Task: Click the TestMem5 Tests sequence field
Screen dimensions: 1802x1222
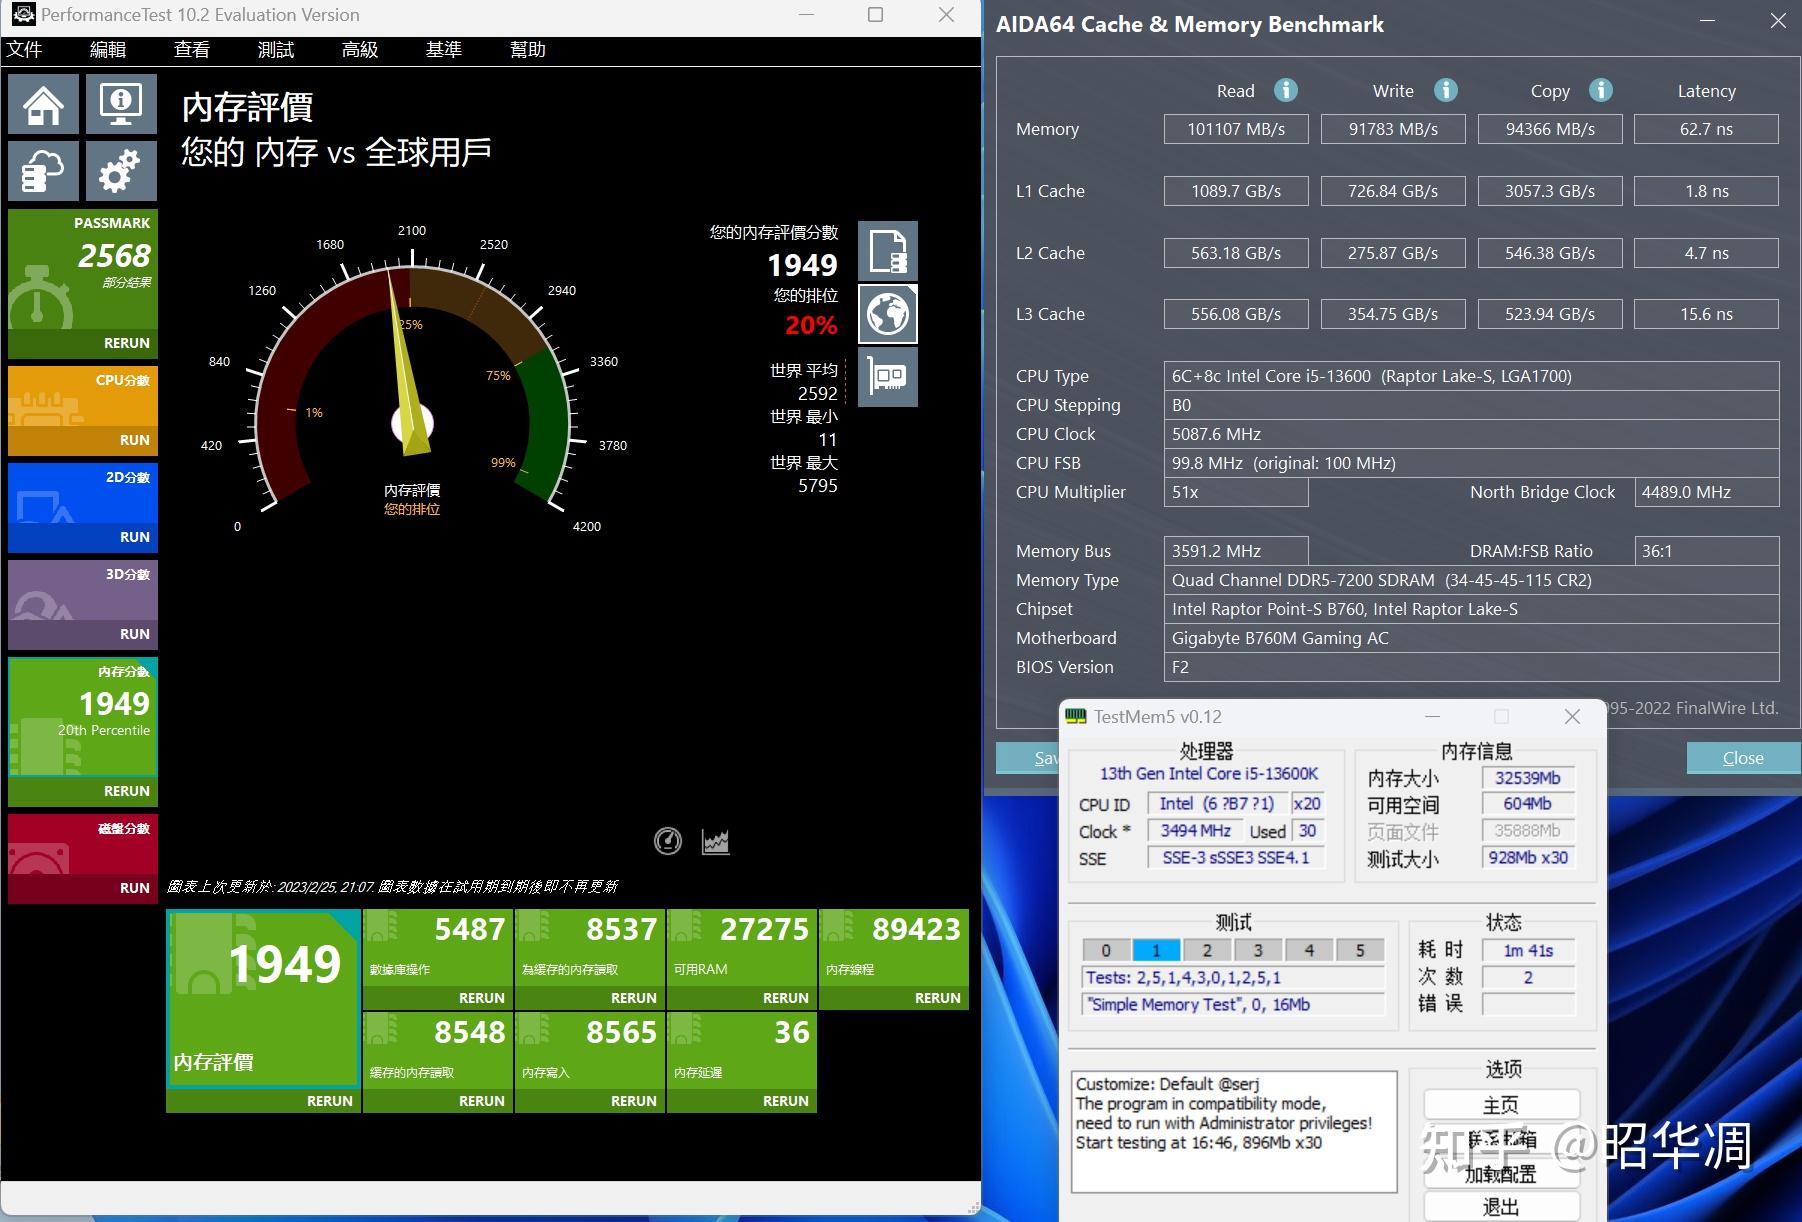Action: 1234,978
